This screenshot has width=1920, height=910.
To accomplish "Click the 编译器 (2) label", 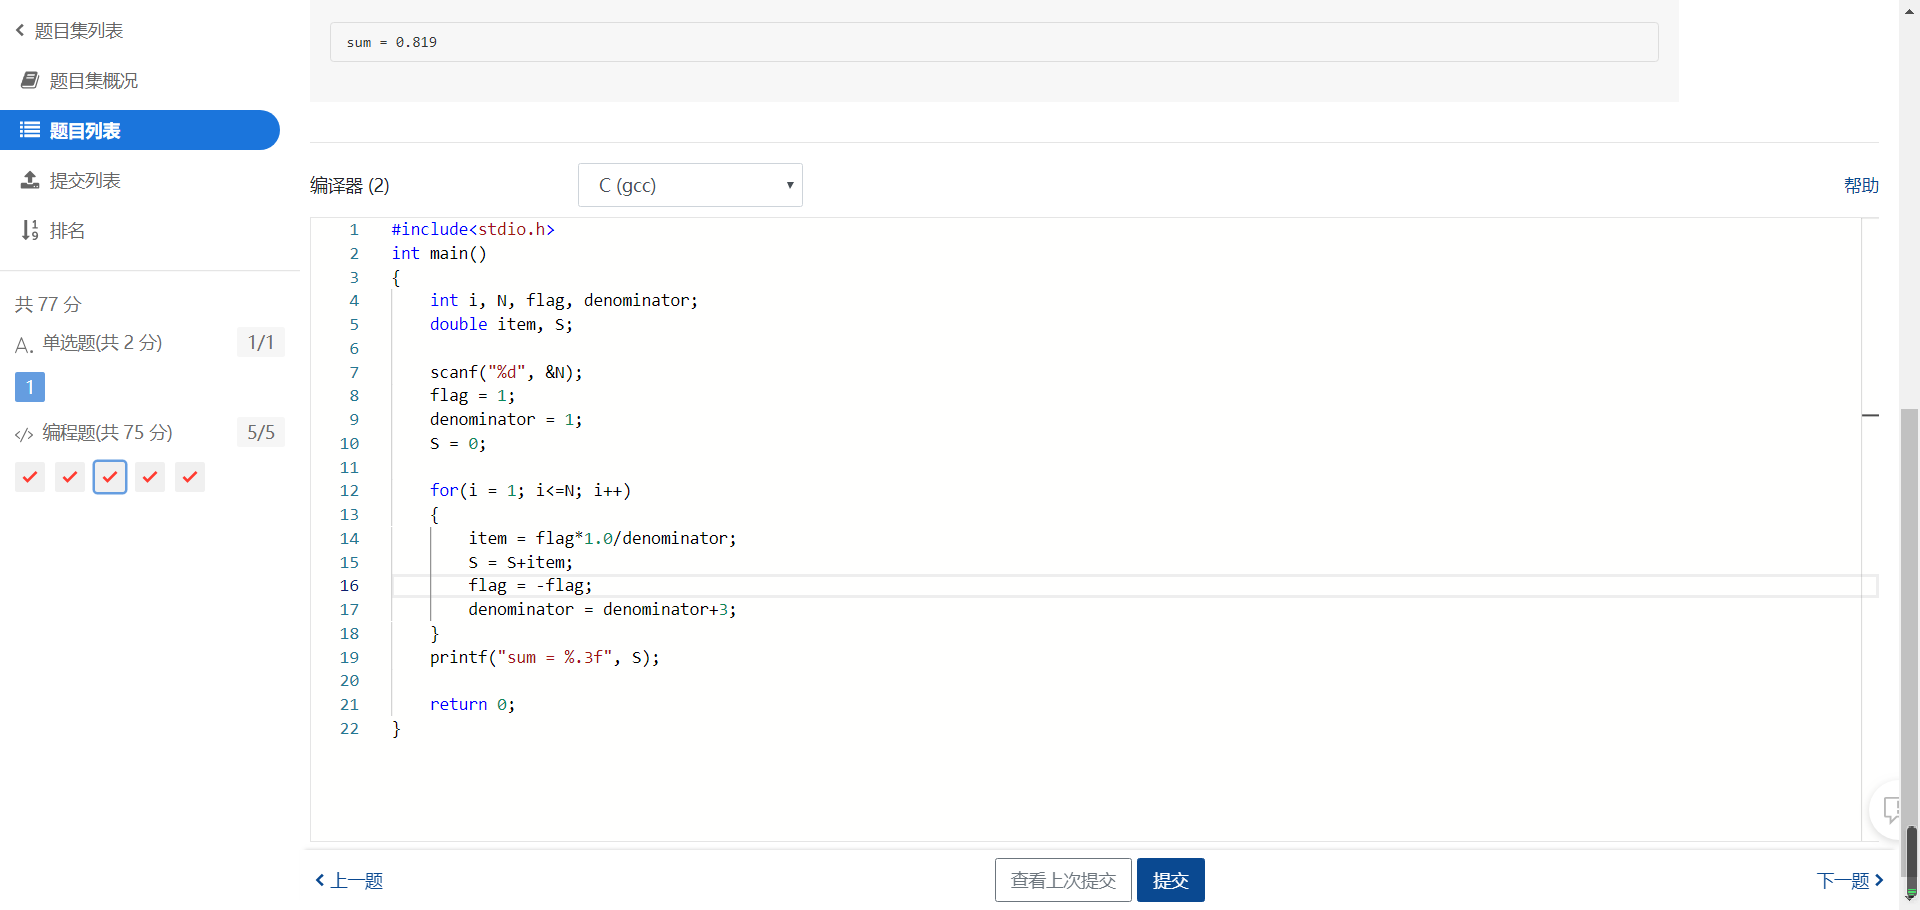I will tap(350, 185).
